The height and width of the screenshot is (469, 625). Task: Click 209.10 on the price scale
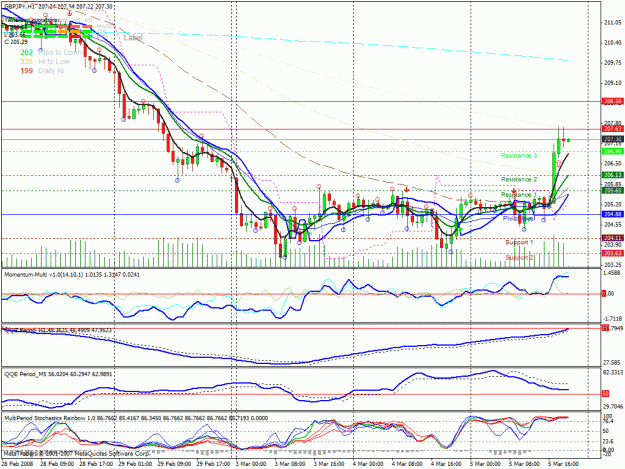point(613,83)
